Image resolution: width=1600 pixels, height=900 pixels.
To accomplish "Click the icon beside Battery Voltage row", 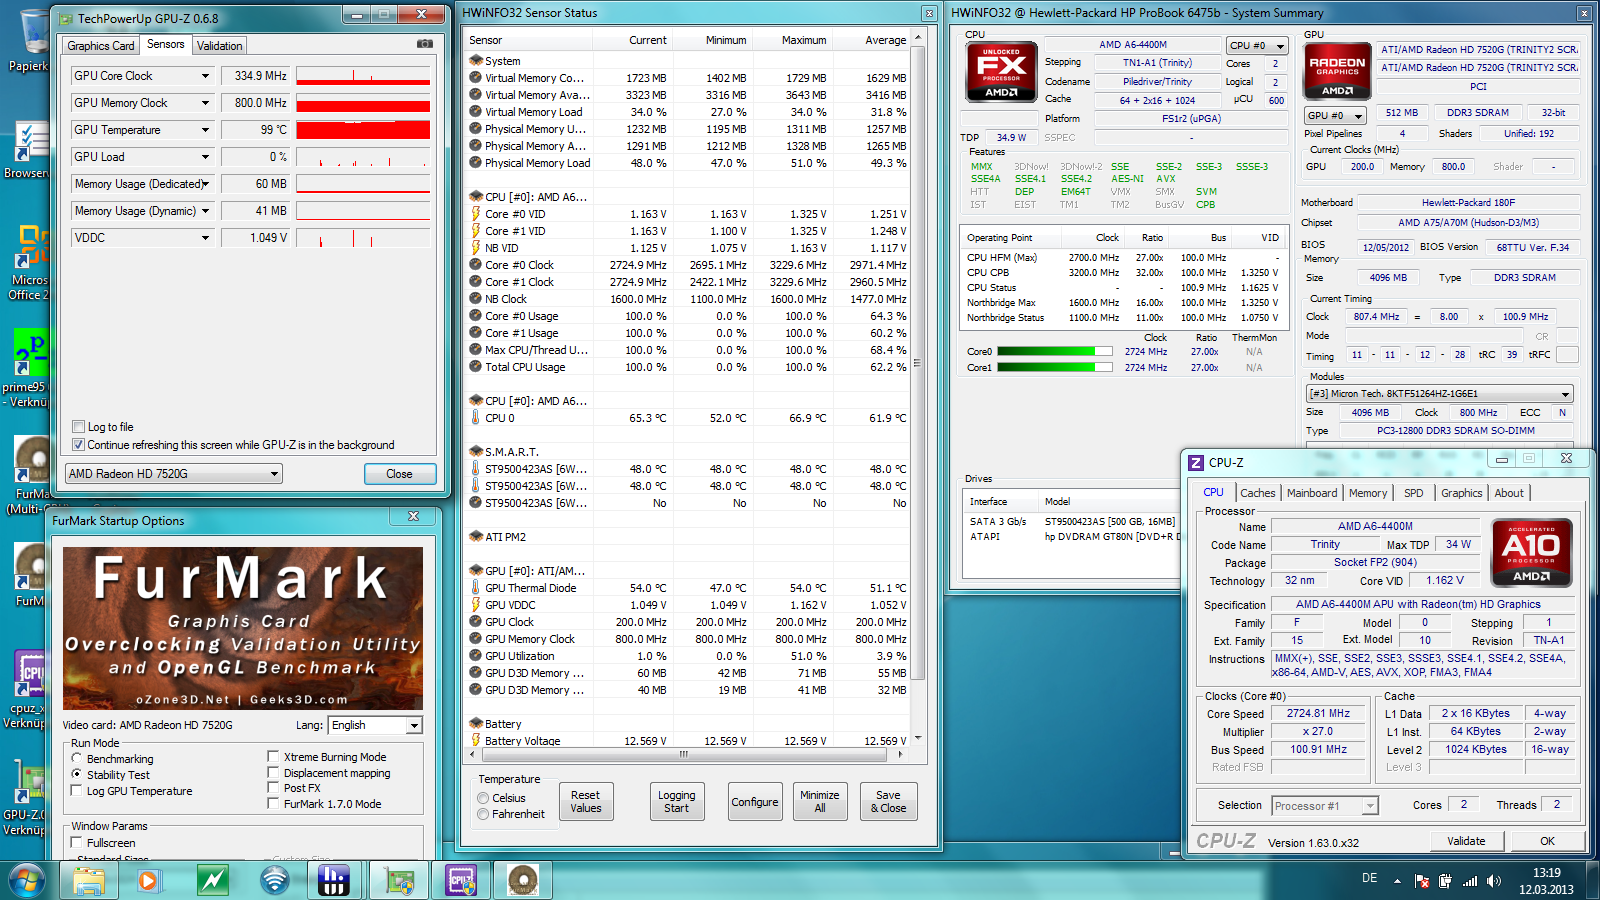I will click(476, 741).
